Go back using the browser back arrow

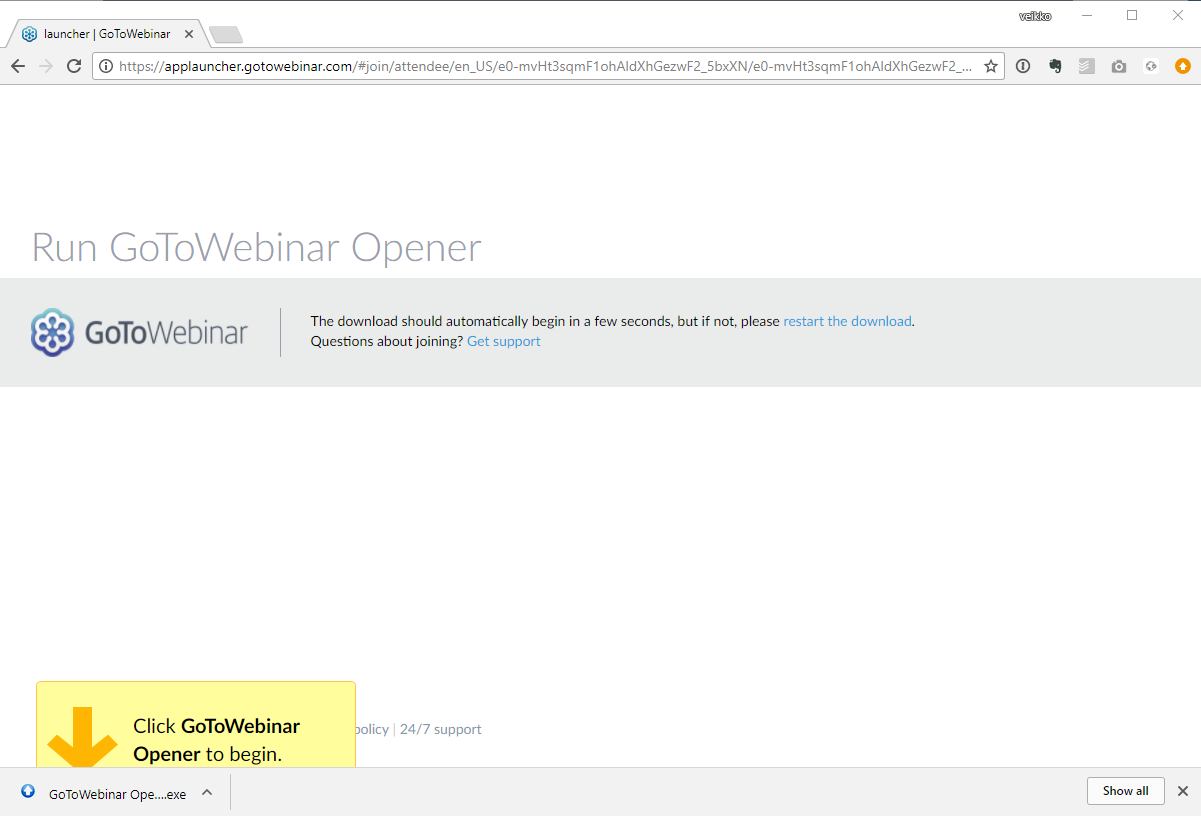17,66
